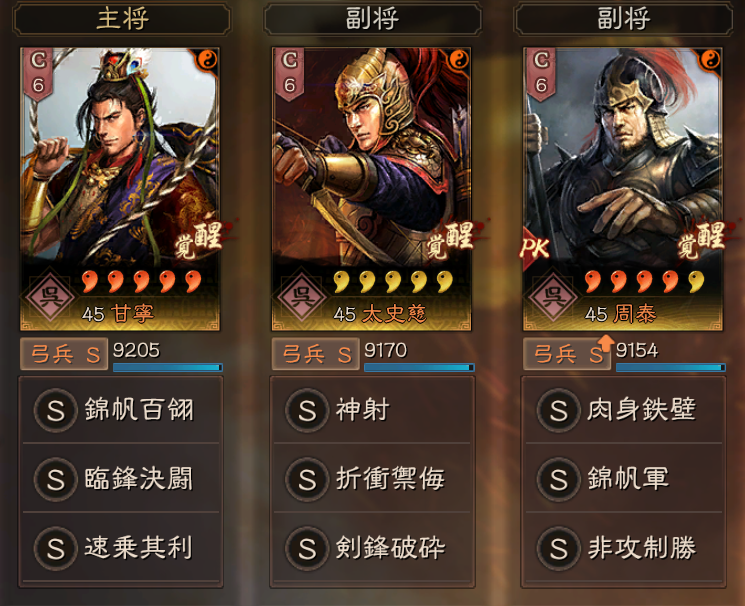Click the yin-yang icon on 甘寧 card
Screen dimensions: 745x606
(x=208, y=60)
